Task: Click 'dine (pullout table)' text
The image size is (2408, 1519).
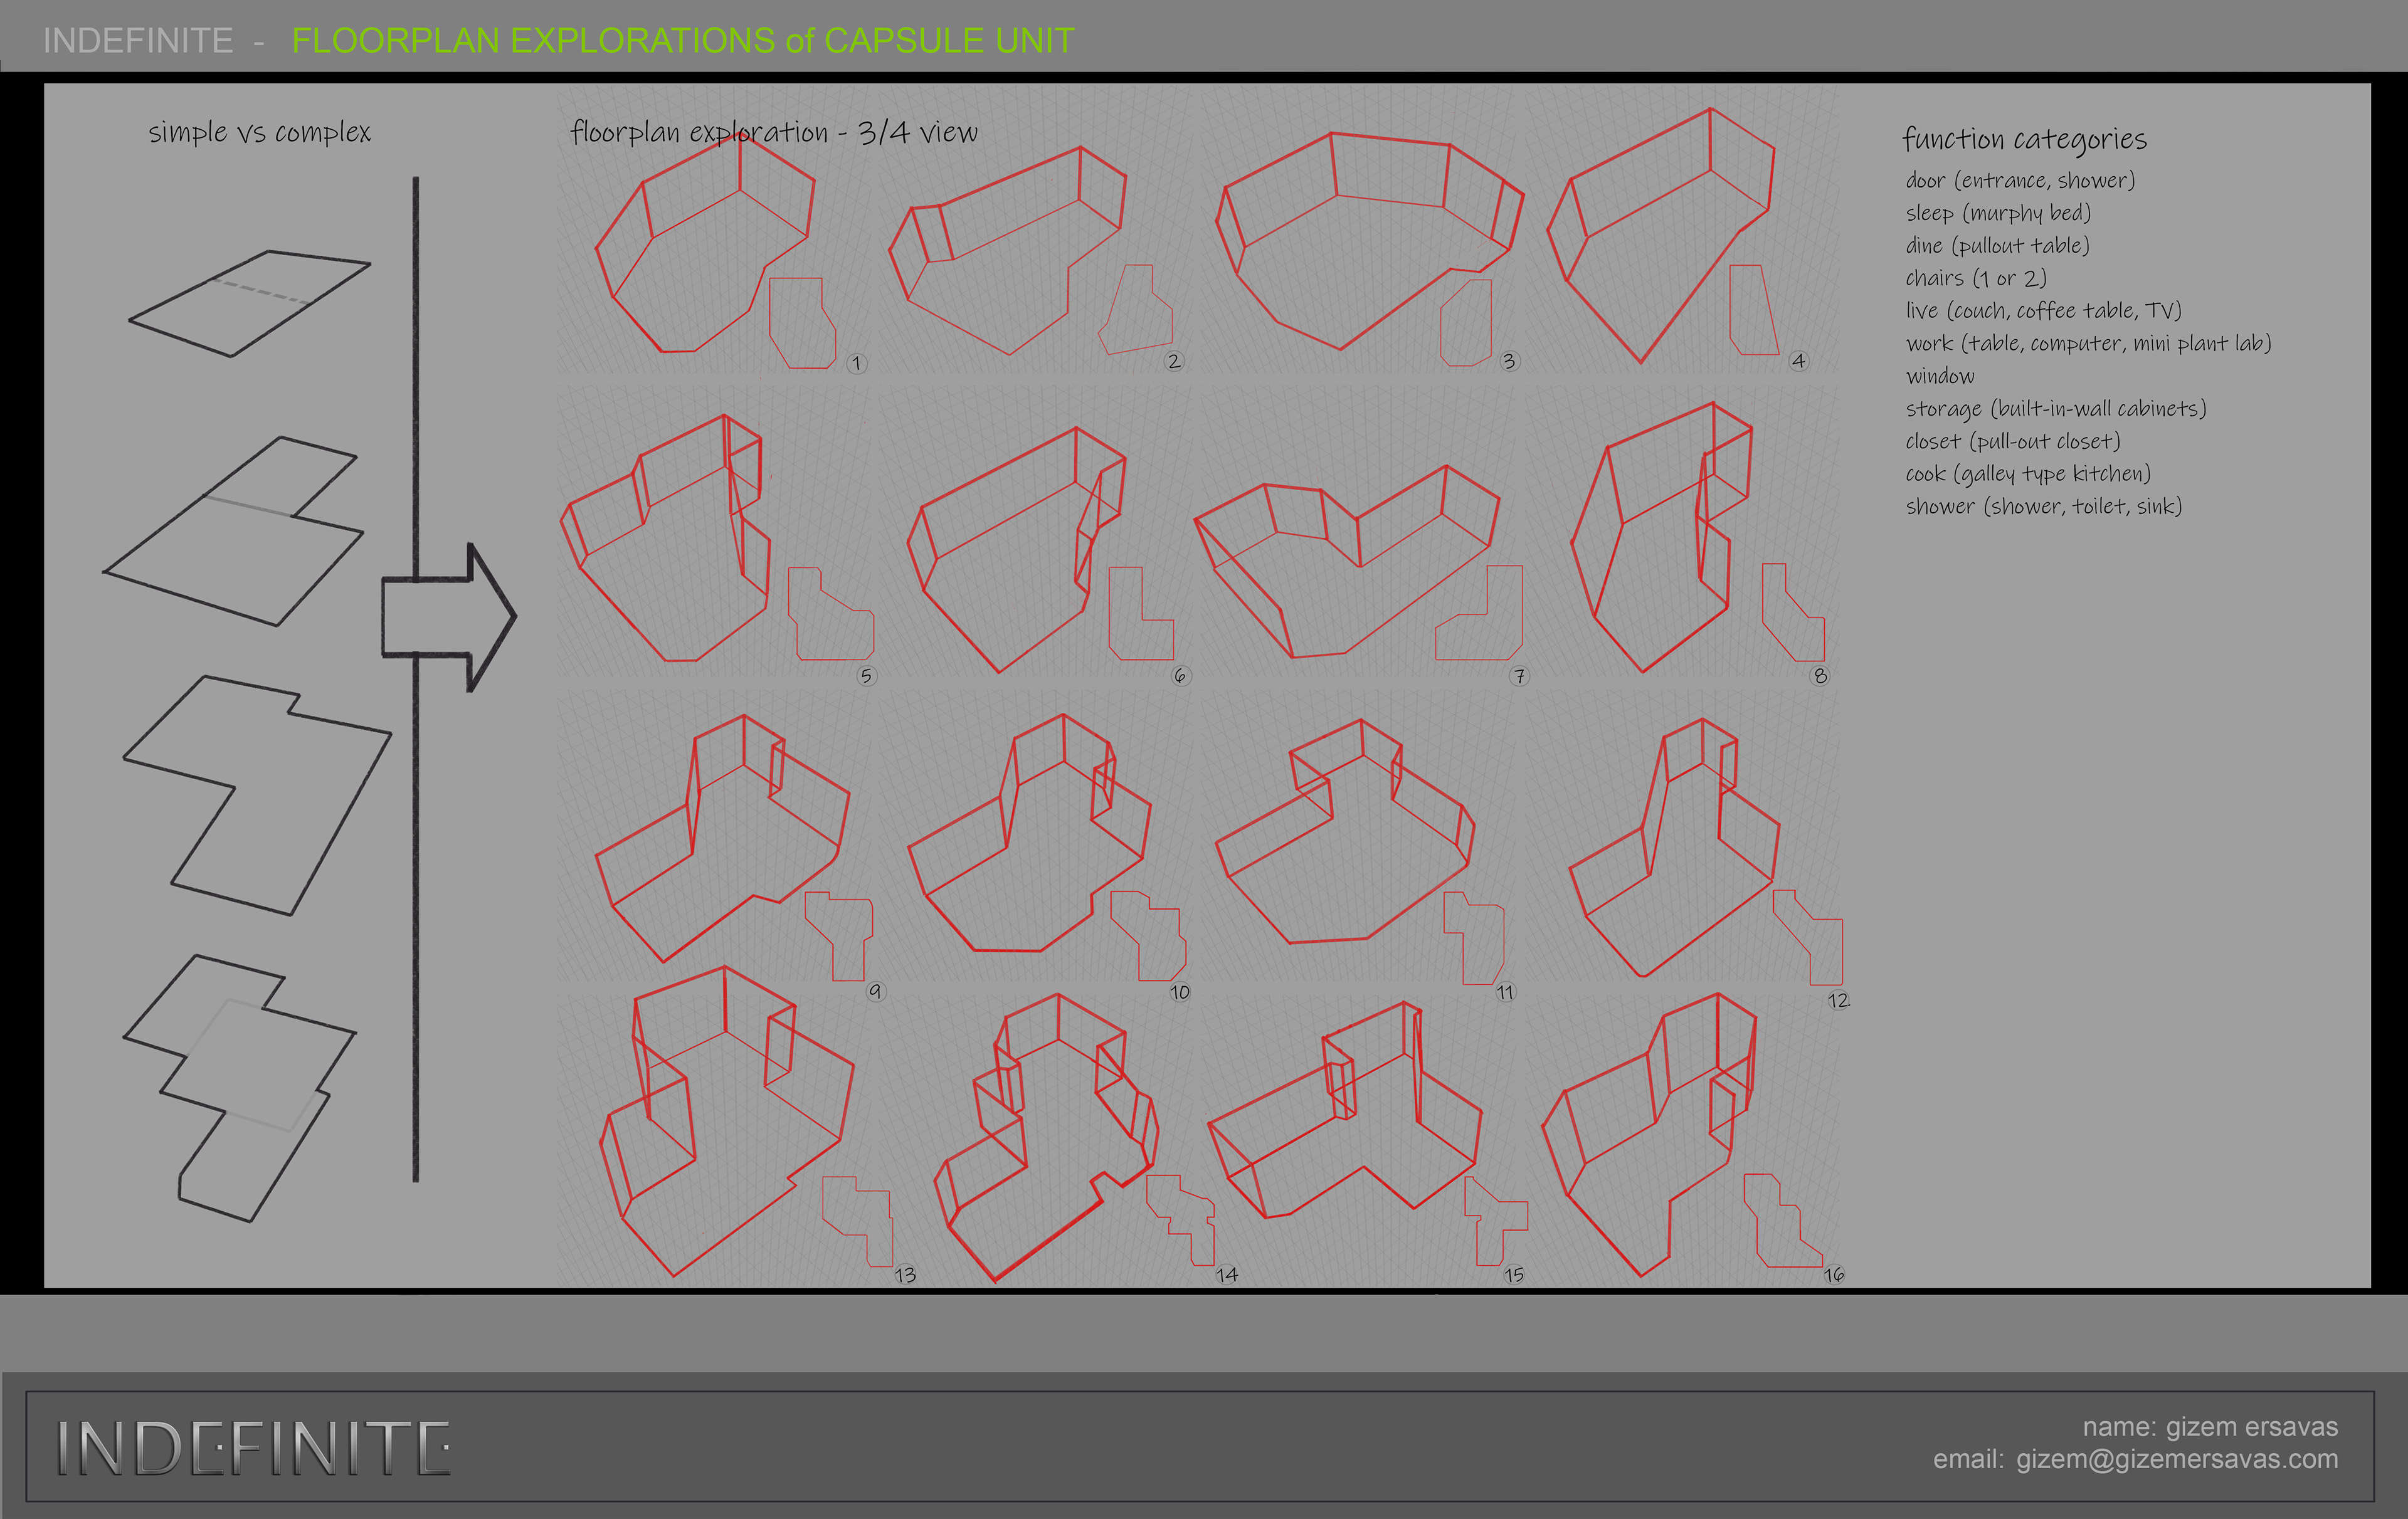Action: click(x=1997, y=246)
